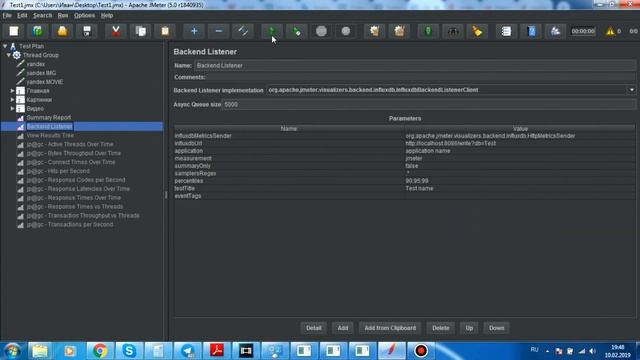
Task: Select Summary Report listener
Action: point(49,118)
